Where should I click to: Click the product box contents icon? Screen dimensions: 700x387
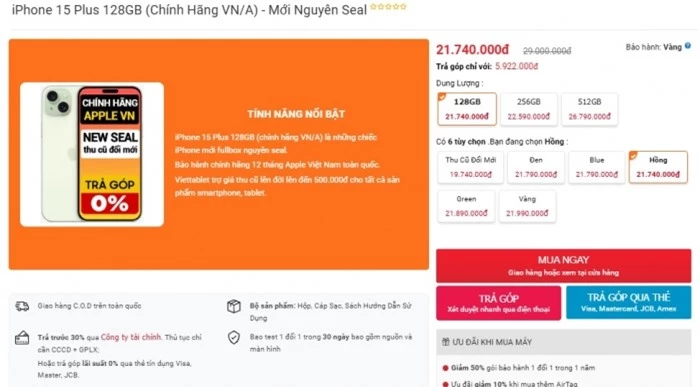(234, 306)
